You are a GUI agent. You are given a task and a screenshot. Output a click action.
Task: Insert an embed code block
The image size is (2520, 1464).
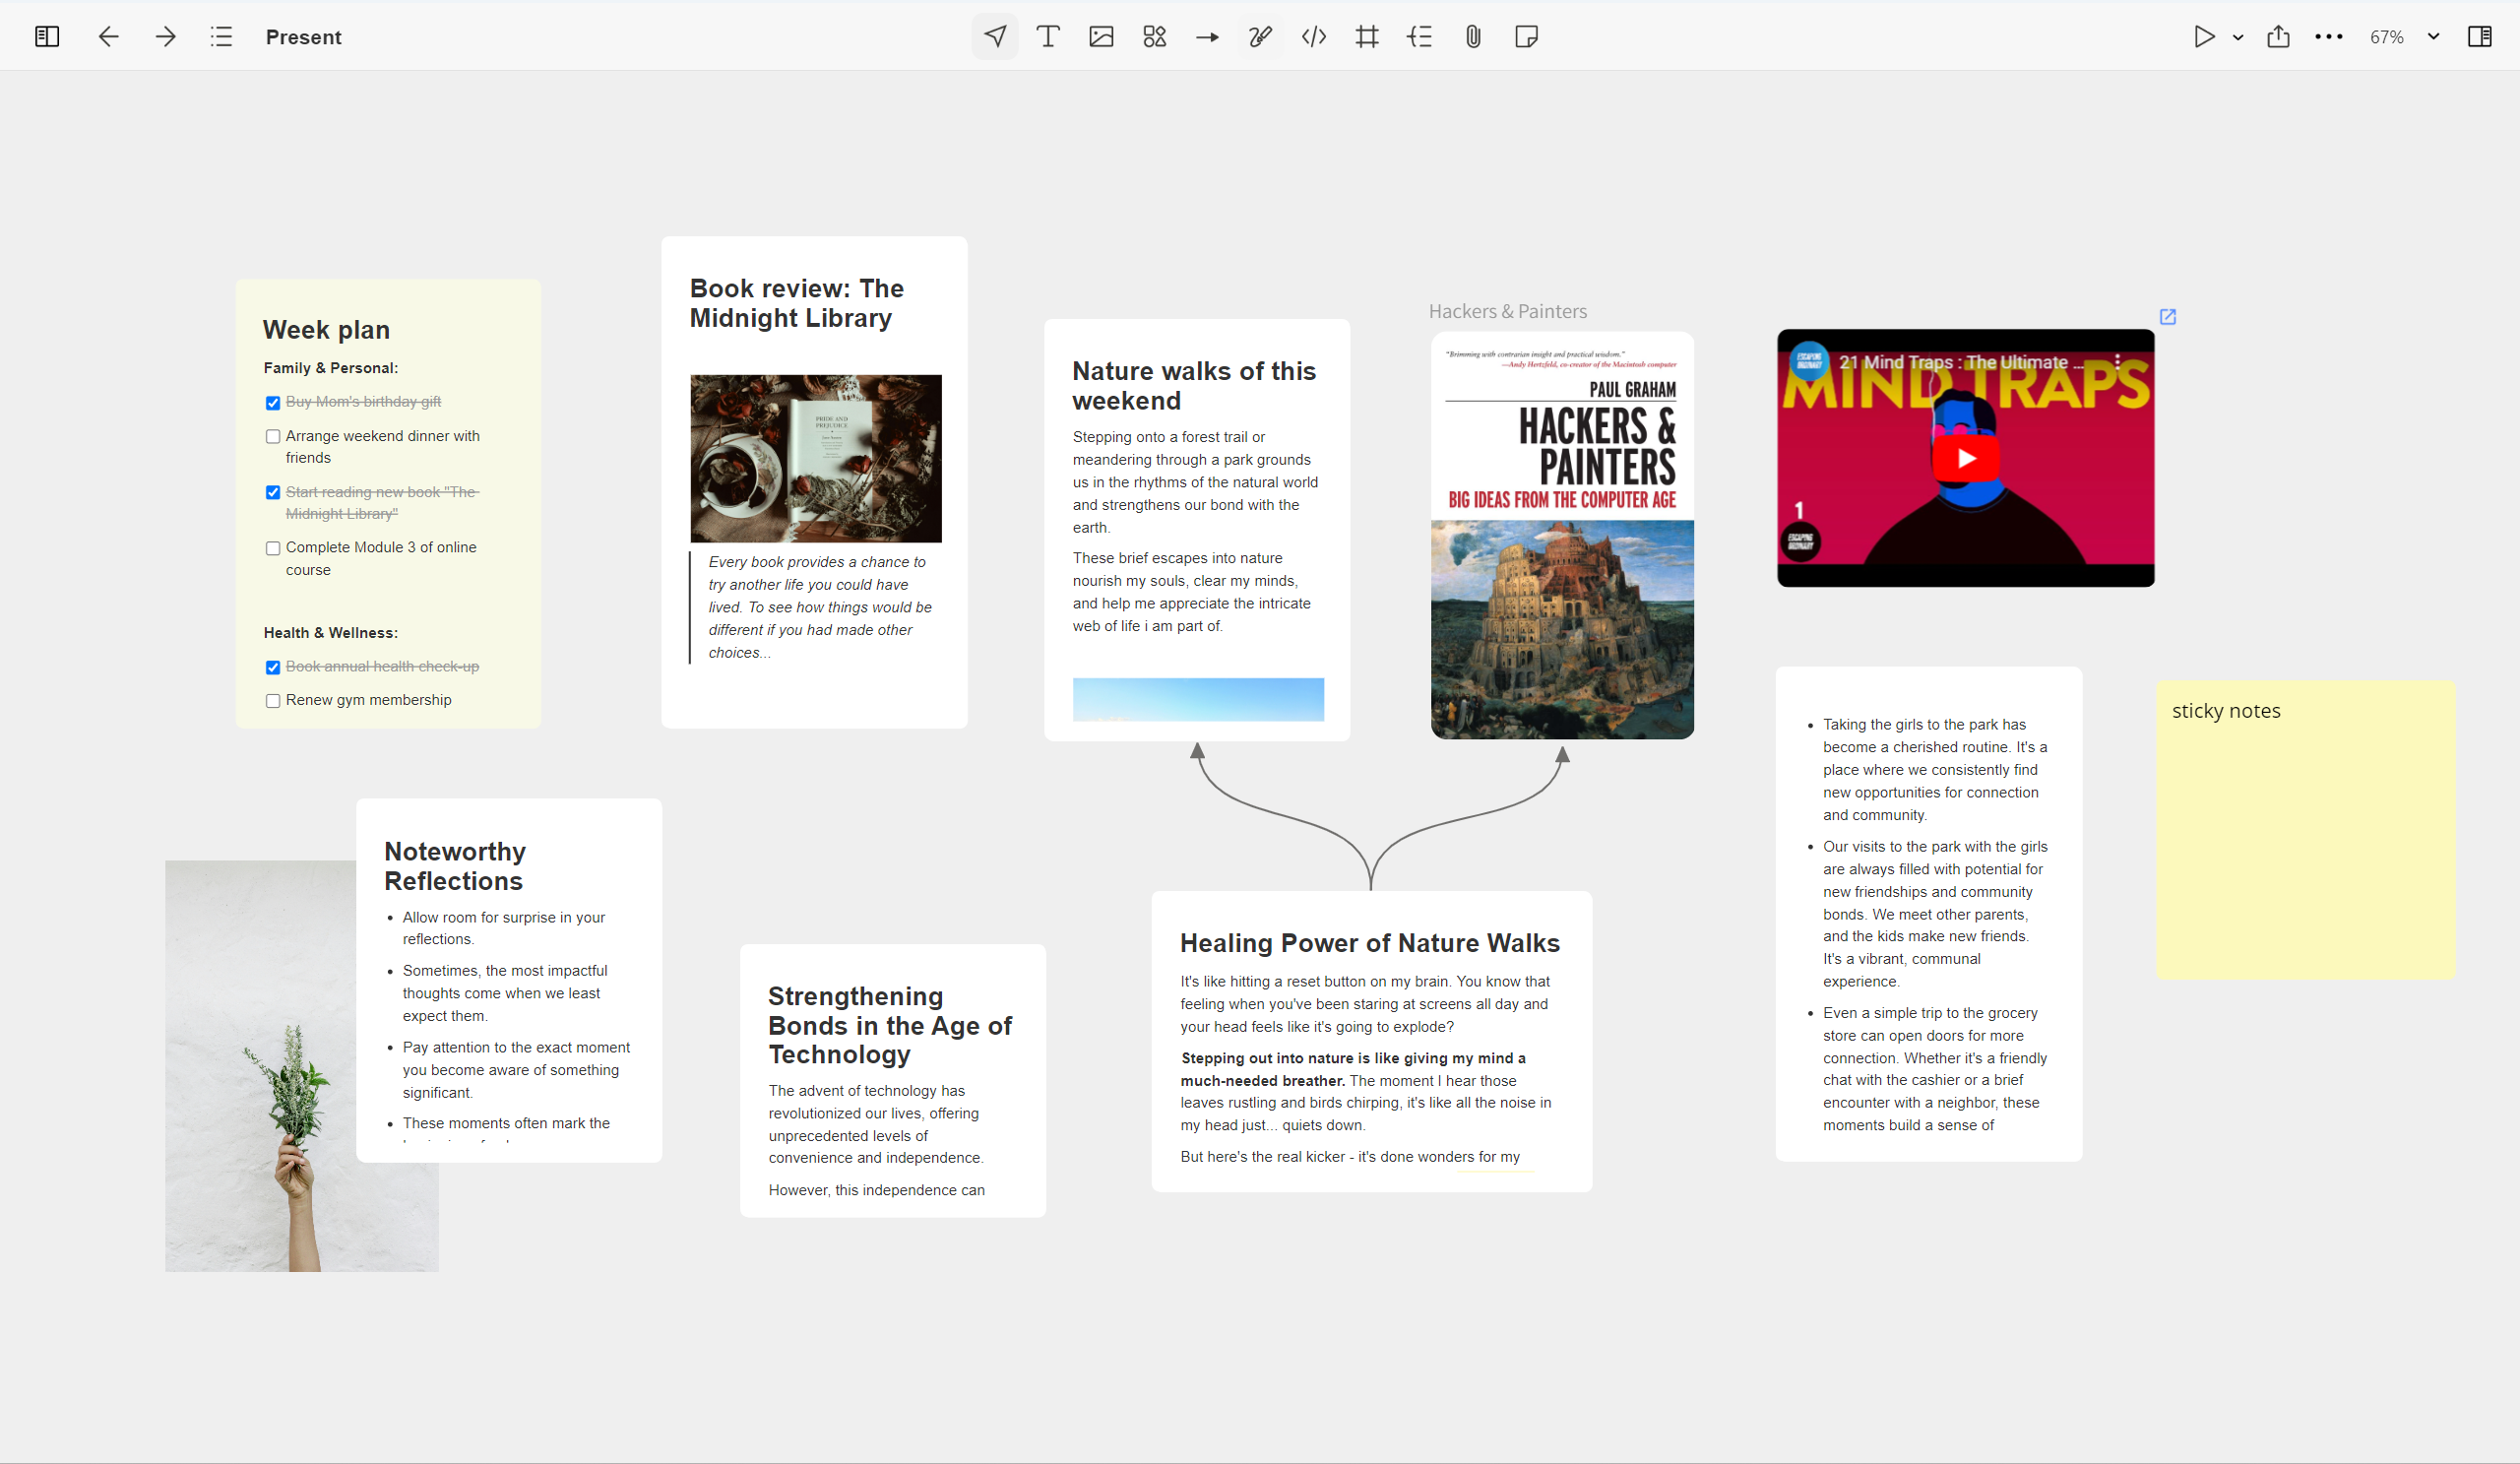point(1314,37)
